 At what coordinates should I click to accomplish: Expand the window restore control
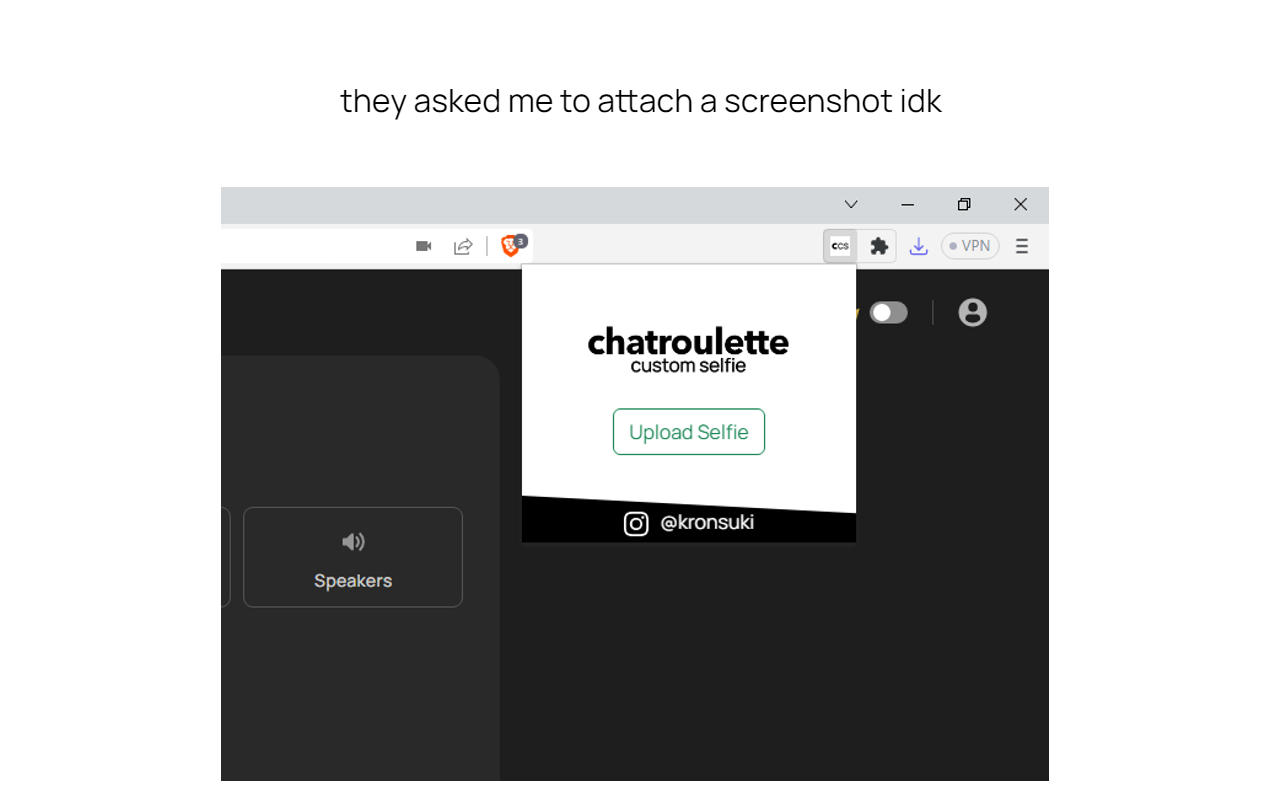click(964, 204)
